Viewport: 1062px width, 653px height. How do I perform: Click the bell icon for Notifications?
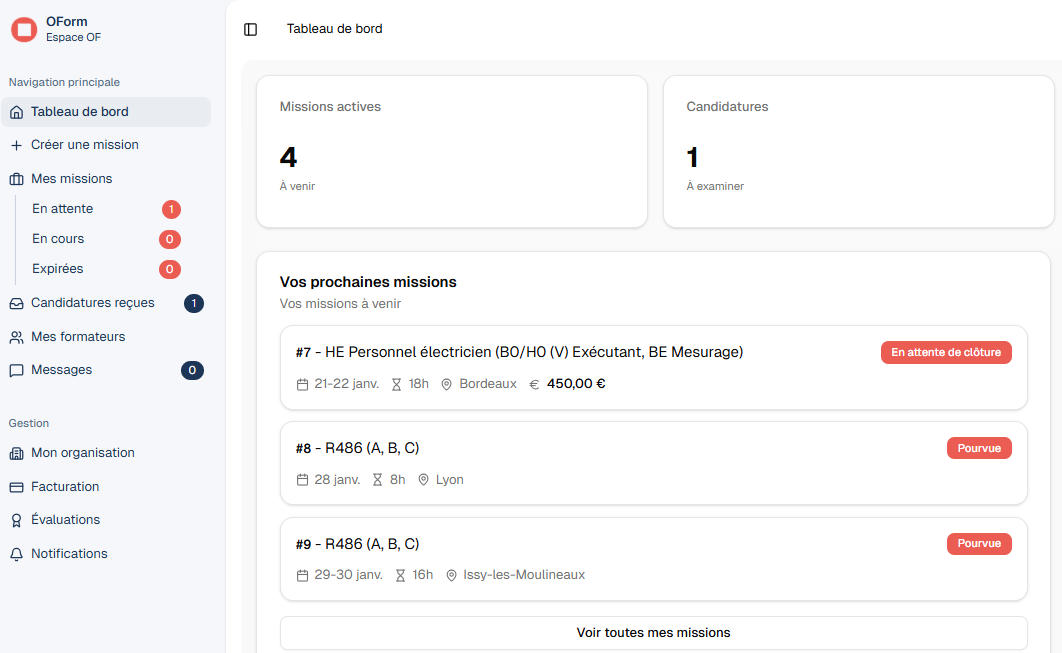click(x=16, y=554)
